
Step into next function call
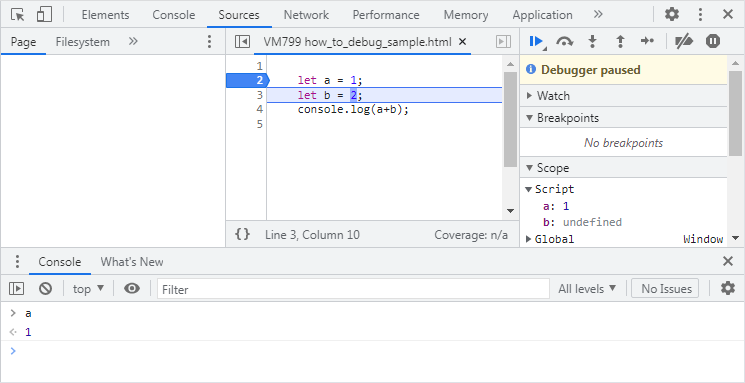click(592, 41)
